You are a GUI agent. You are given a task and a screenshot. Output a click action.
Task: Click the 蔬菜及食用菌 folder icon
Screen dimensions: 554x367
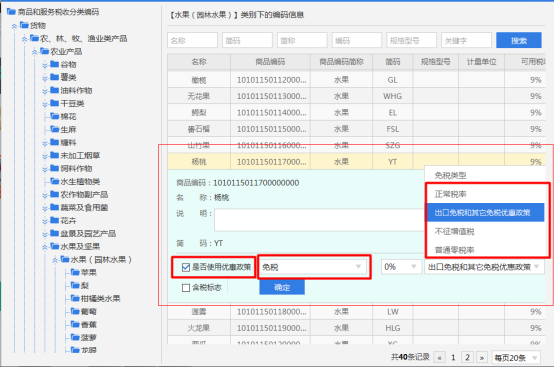[x=54, y=207]
